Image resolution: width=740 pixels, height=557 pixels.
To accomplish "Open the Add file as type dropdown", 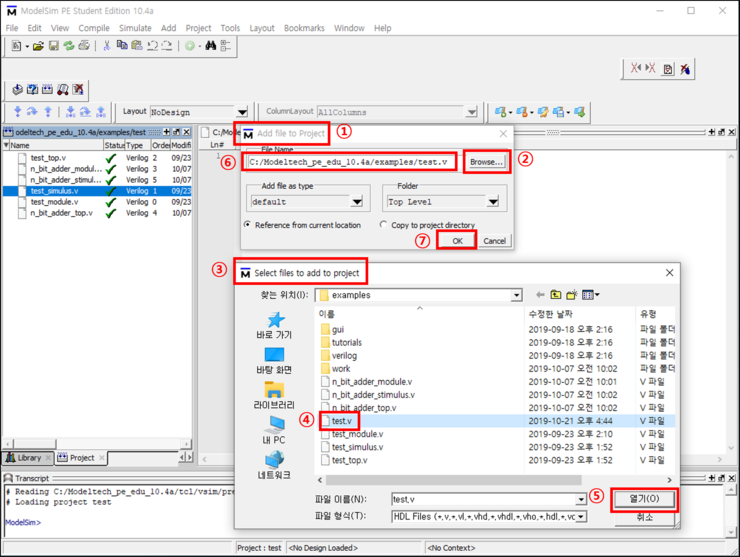I will point(357,202).
